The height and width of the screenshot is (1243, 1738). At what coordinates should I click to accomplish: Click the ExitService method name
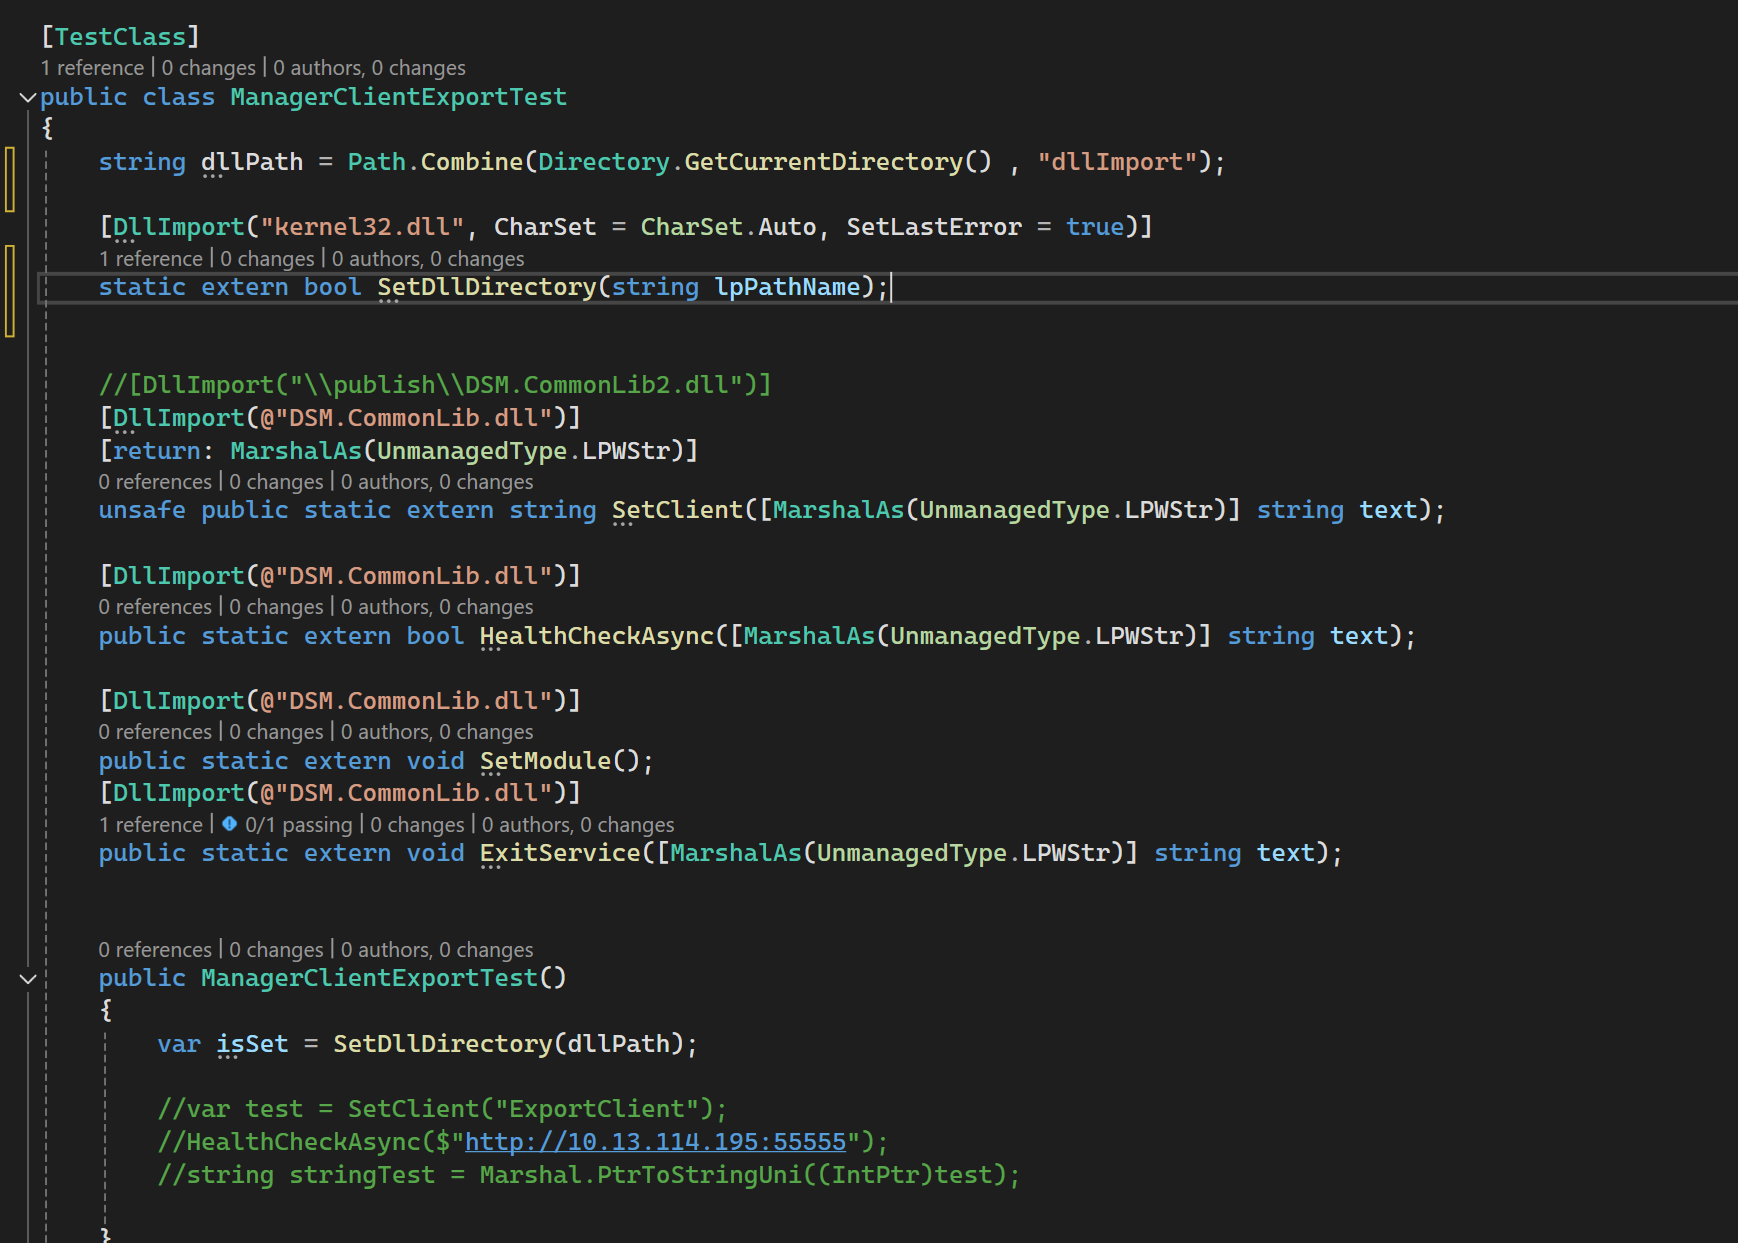560,853
